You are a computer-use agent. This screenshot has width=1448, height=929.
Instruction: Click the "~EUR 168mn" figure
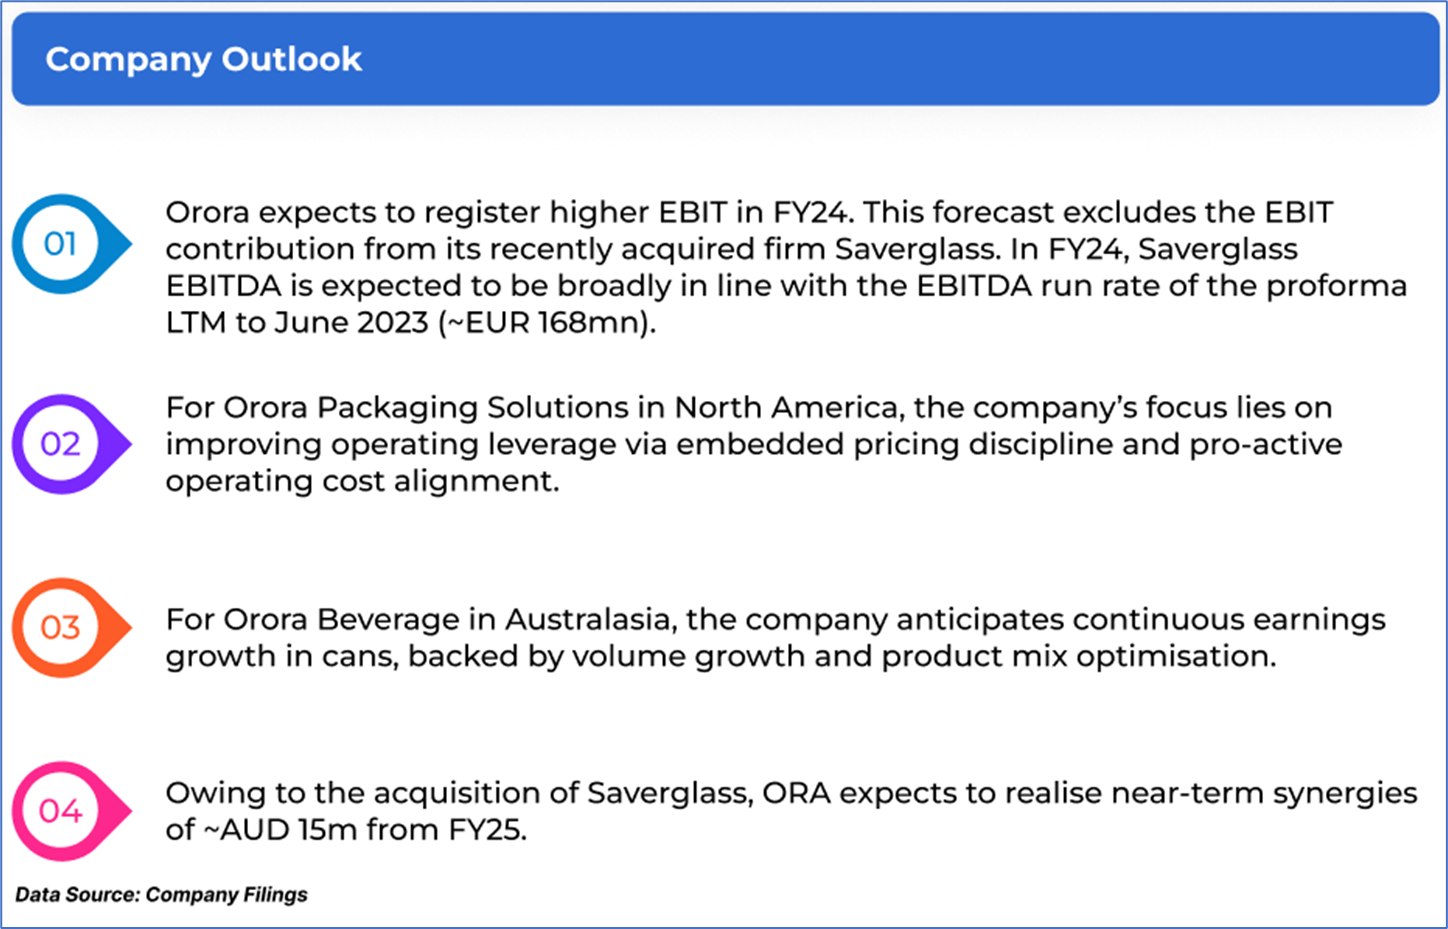[546, 323]
